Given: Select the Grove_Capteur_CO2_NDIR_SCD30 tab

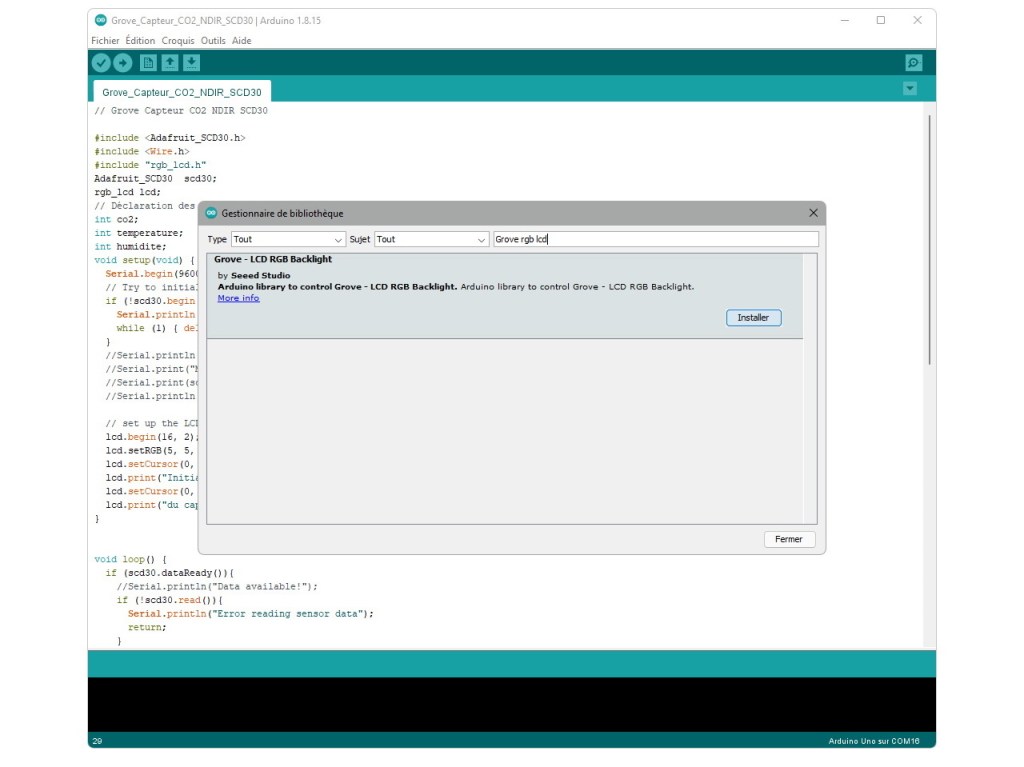Looking at the screenshot, I should 181,92.
